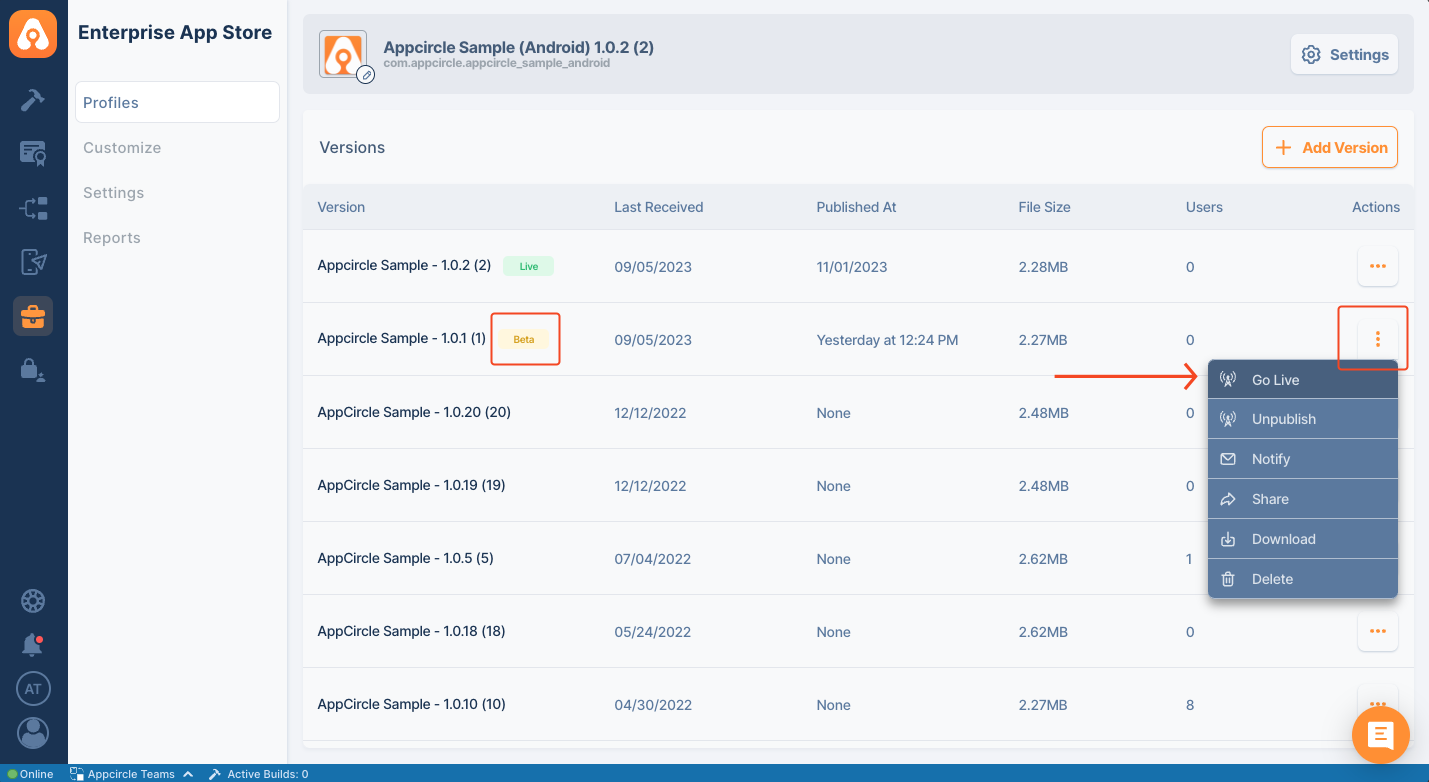Click the AT organization avatar

tap(33, 689)
